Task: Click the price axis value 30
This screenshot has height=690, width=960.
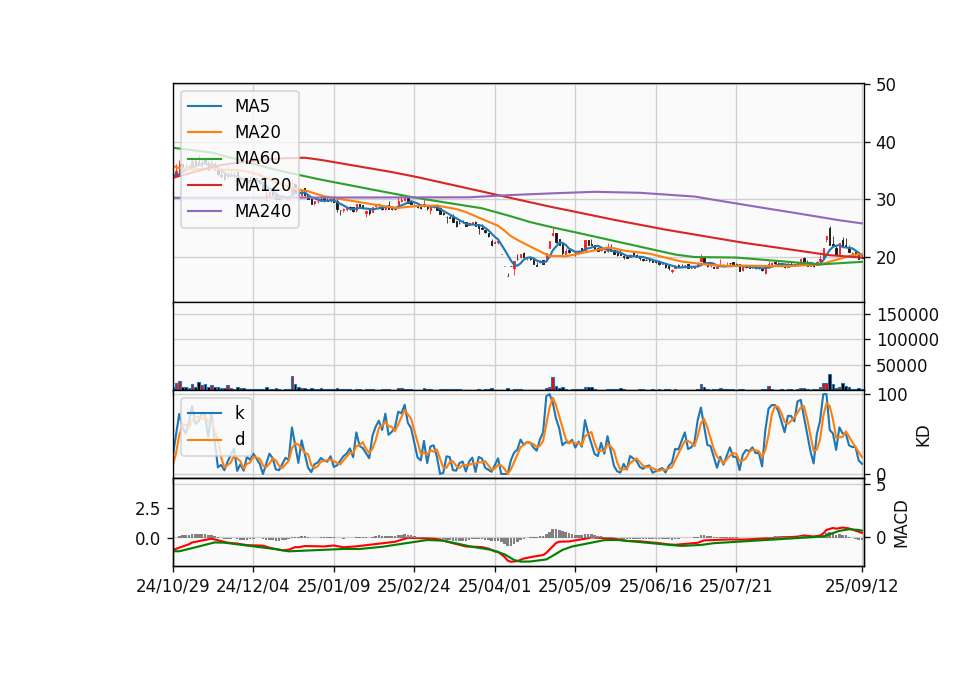Action: (886, 200)
